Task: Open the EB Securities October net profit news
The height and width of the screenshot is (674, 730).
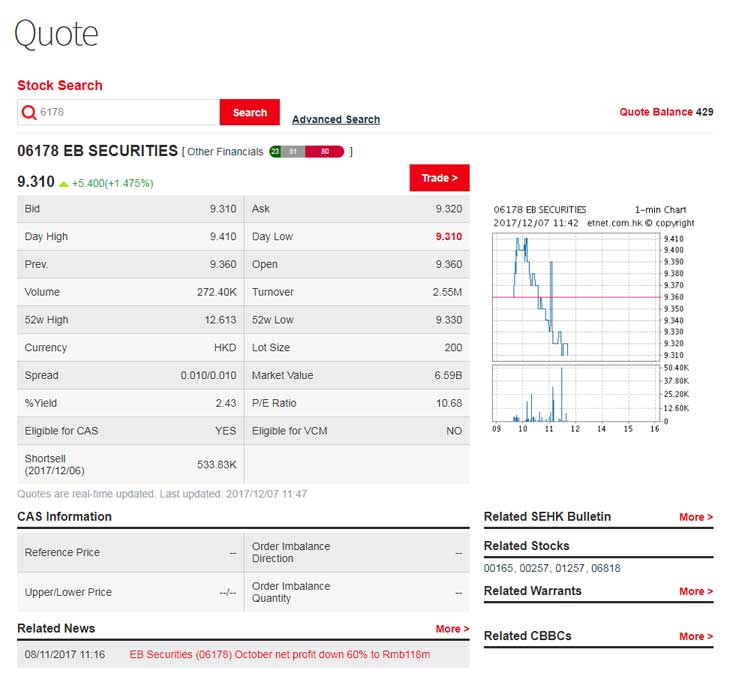Action: [x=280, y=654]
